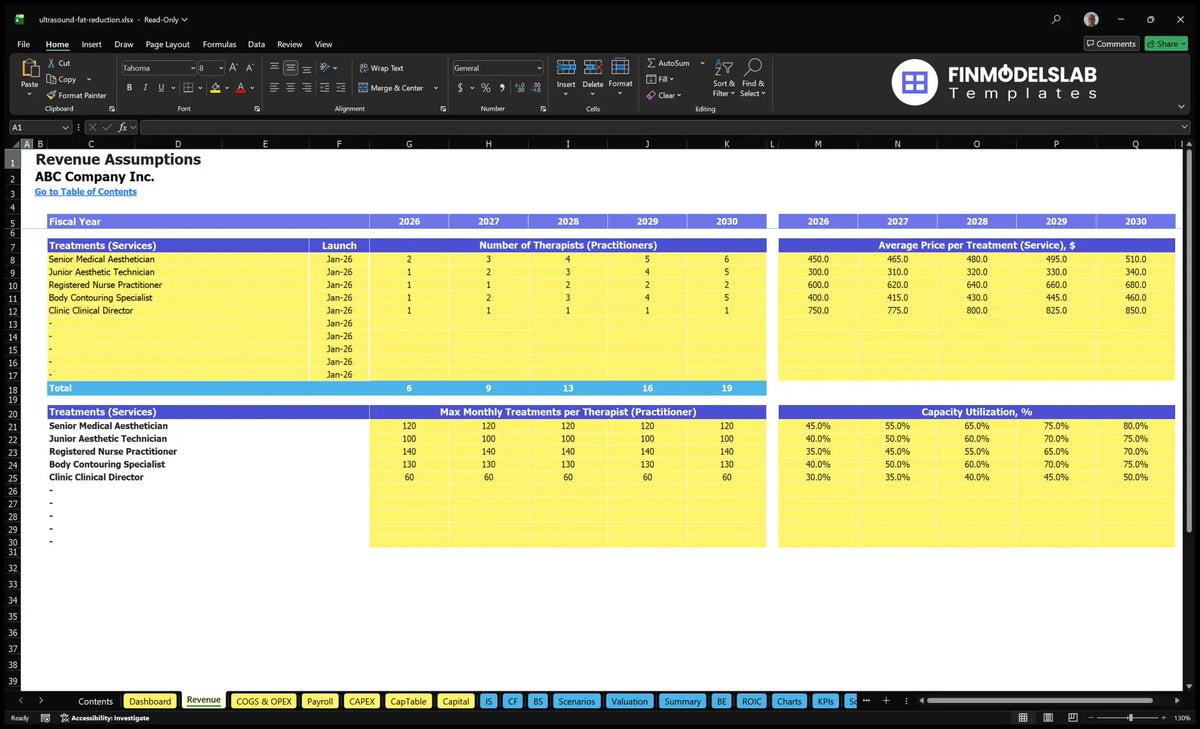Open the Insert ribbon tab

click(x=91, y=44)
